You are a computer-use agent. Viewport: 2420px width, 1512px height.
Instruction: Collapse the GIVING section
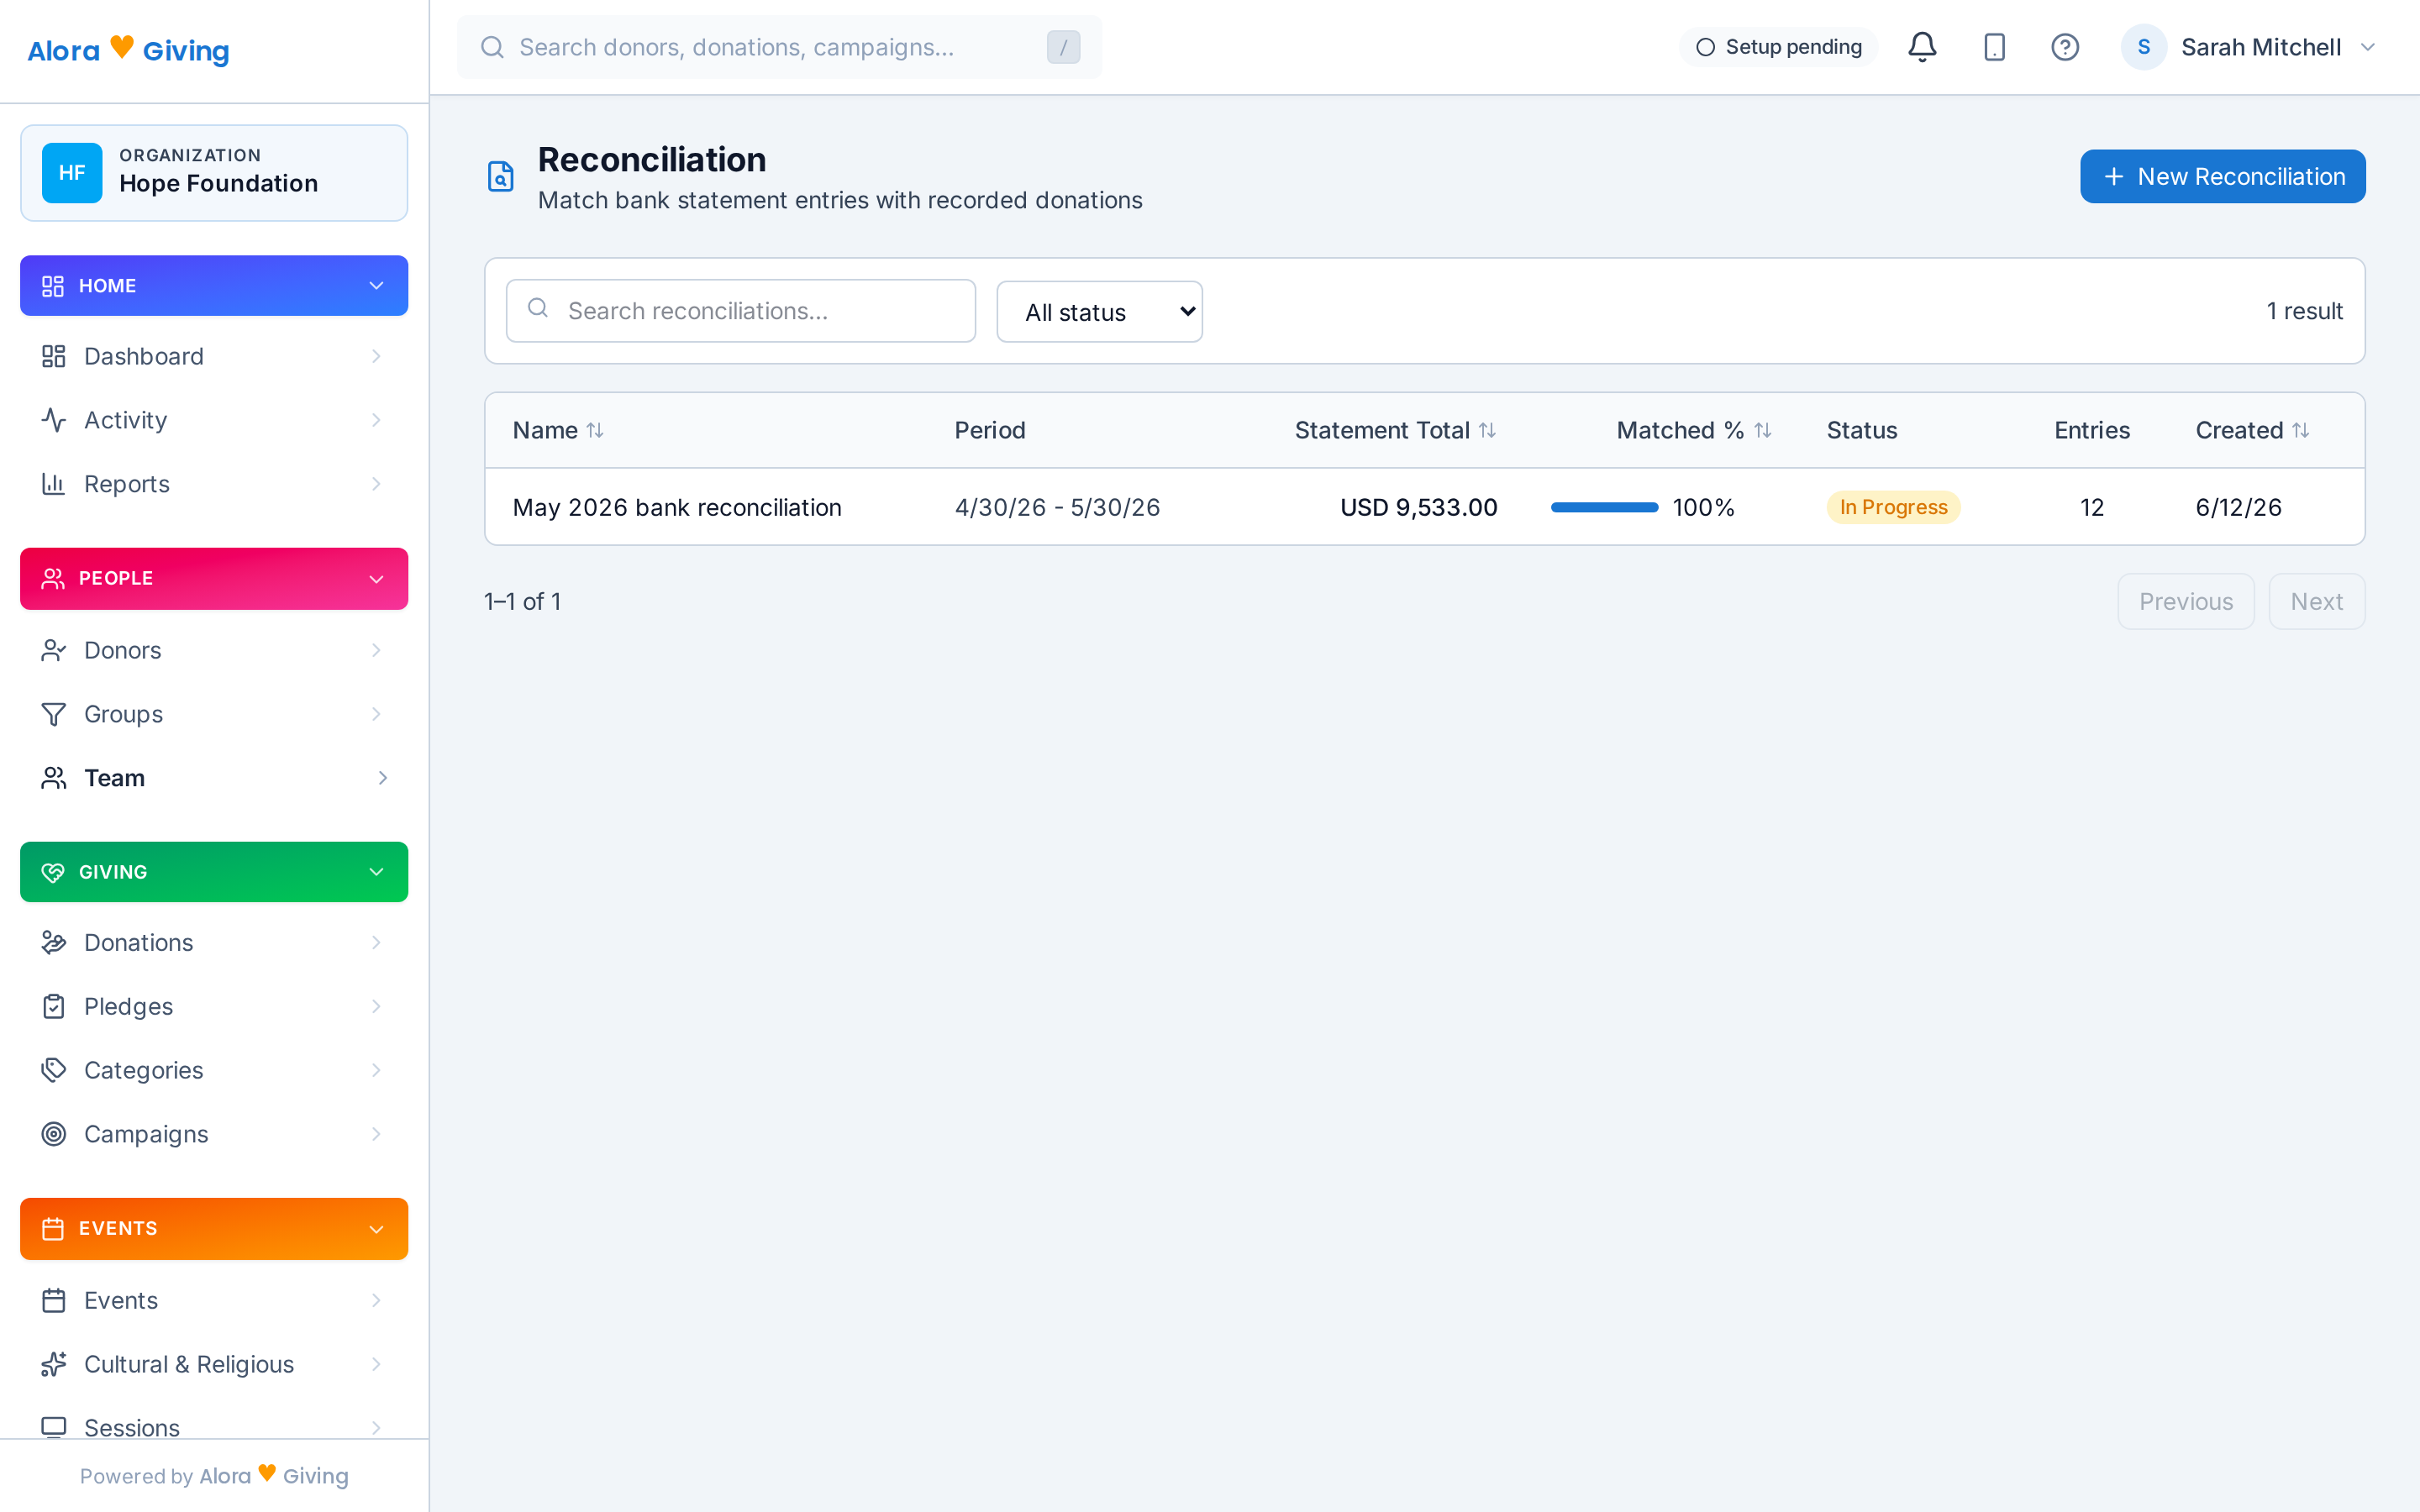coord(214,872)
